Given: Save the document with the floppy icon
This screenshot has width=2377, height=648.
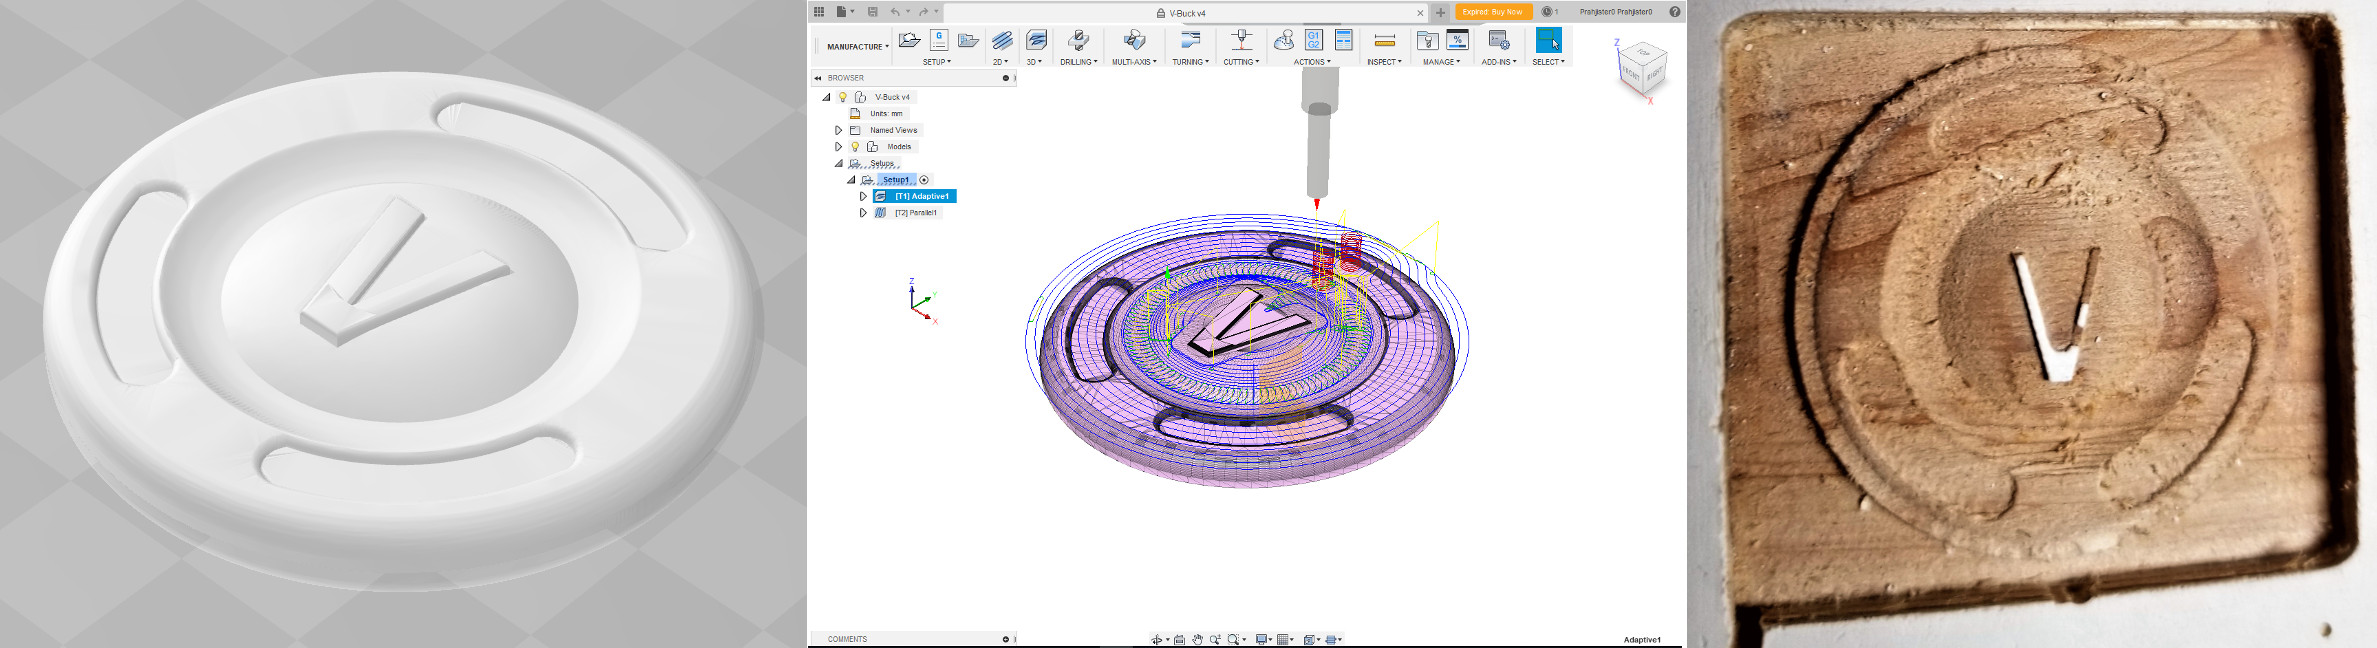Looking at the screenshot, I should [872, 12].
